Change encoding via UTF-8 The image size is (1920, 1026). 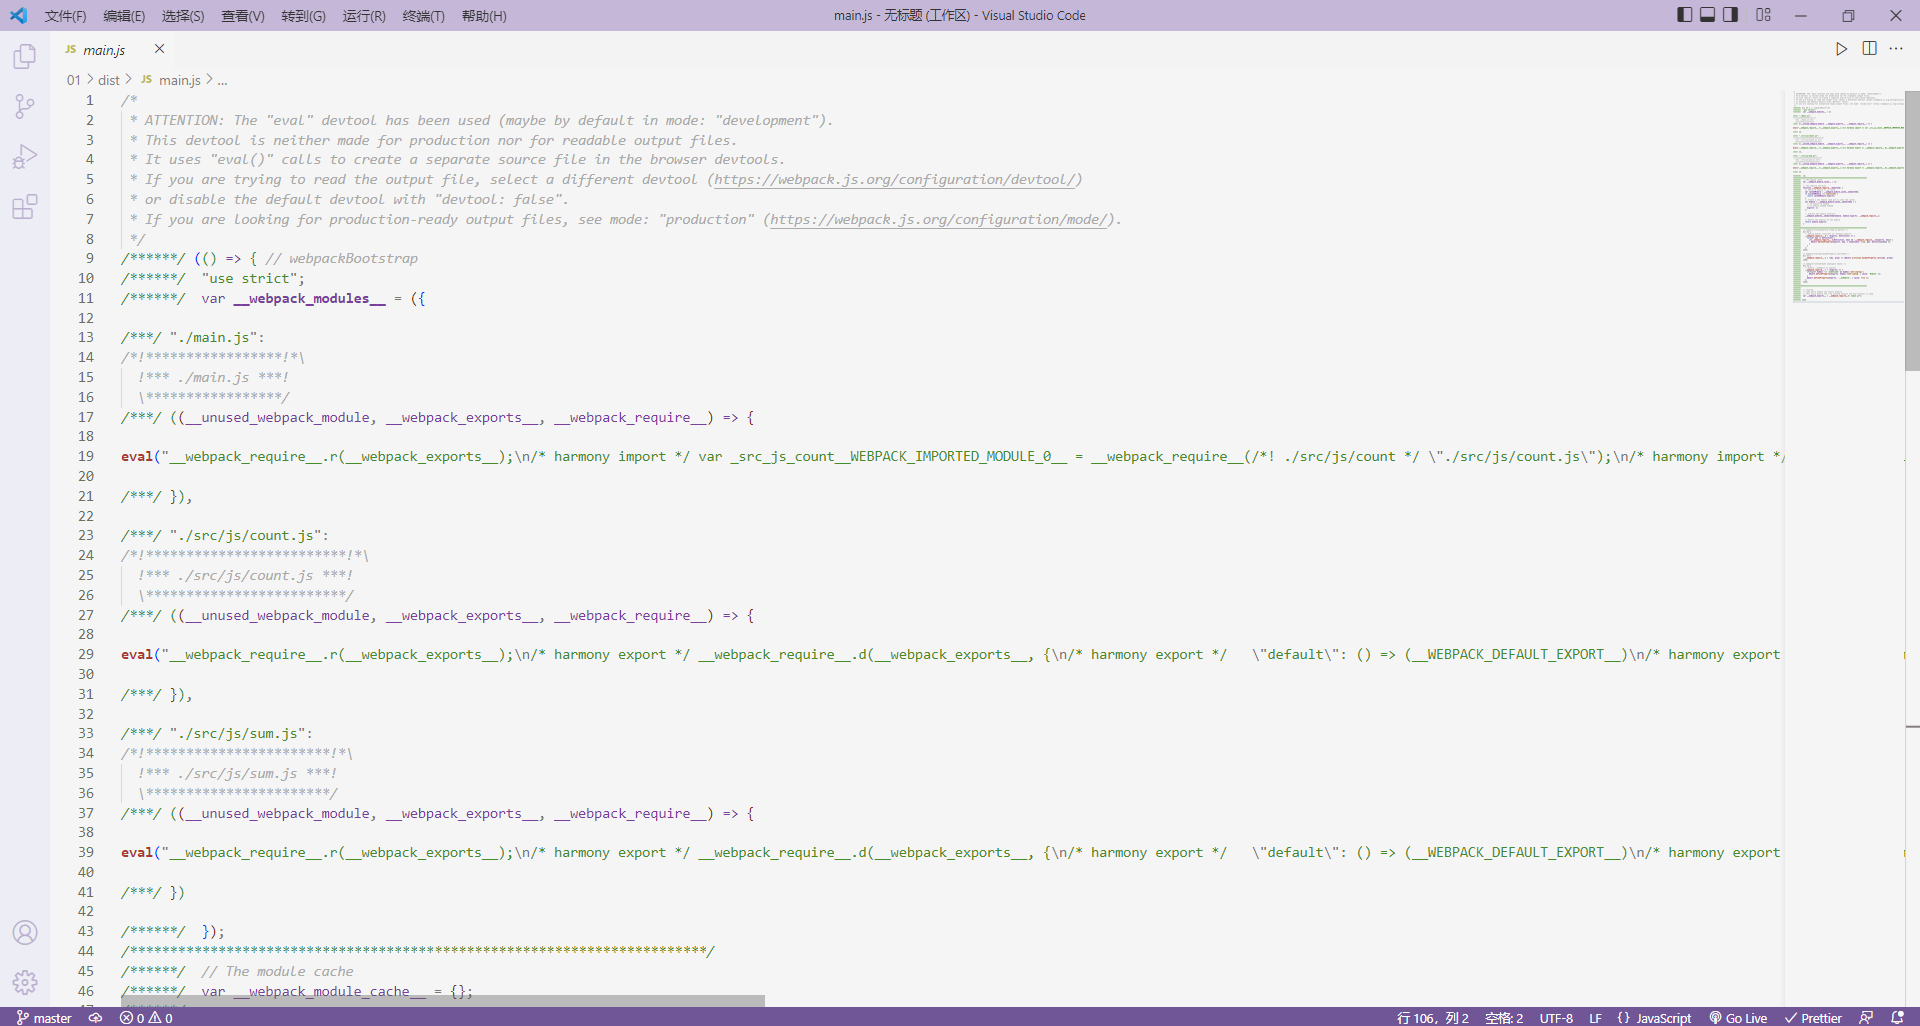[1556, 1018]
